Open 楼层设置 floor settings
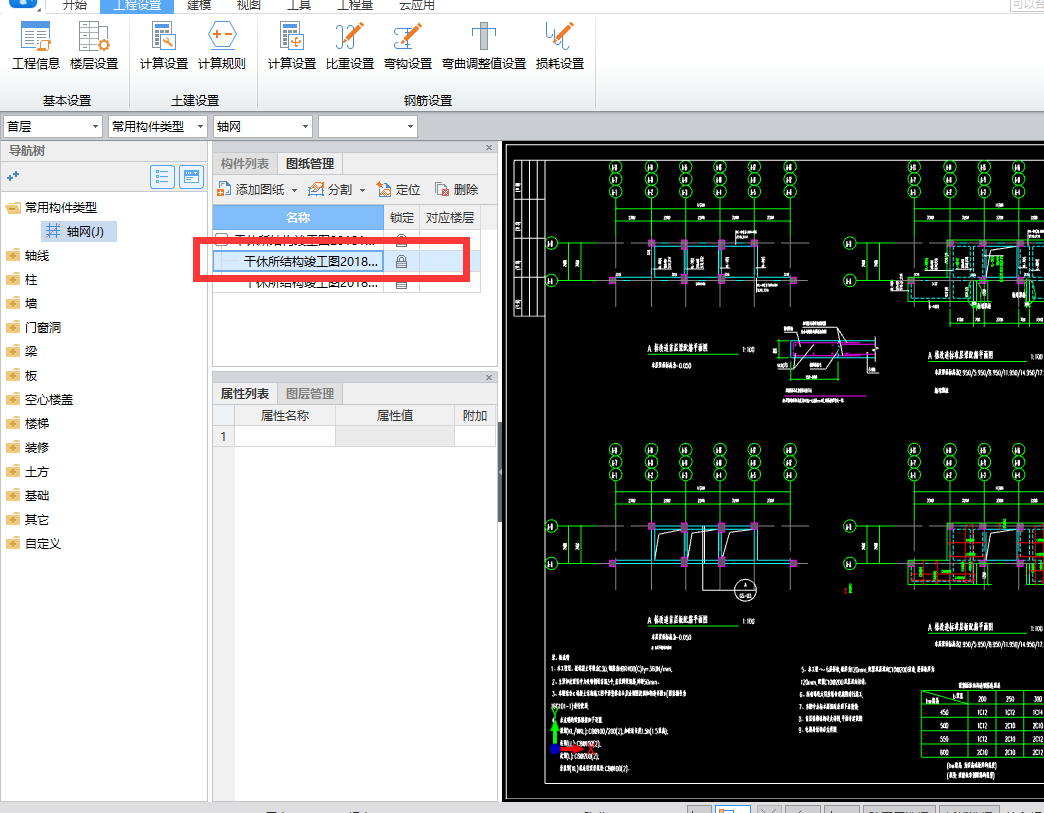 pos(94,47)
